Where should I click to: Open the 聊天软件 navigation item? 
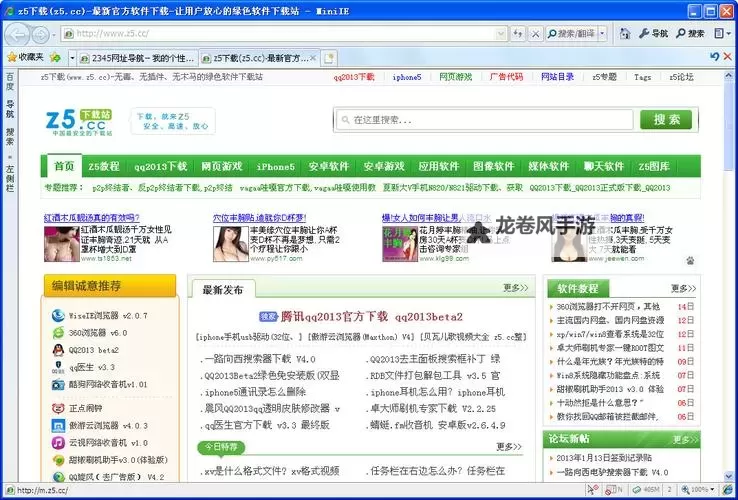coord(603,167)
